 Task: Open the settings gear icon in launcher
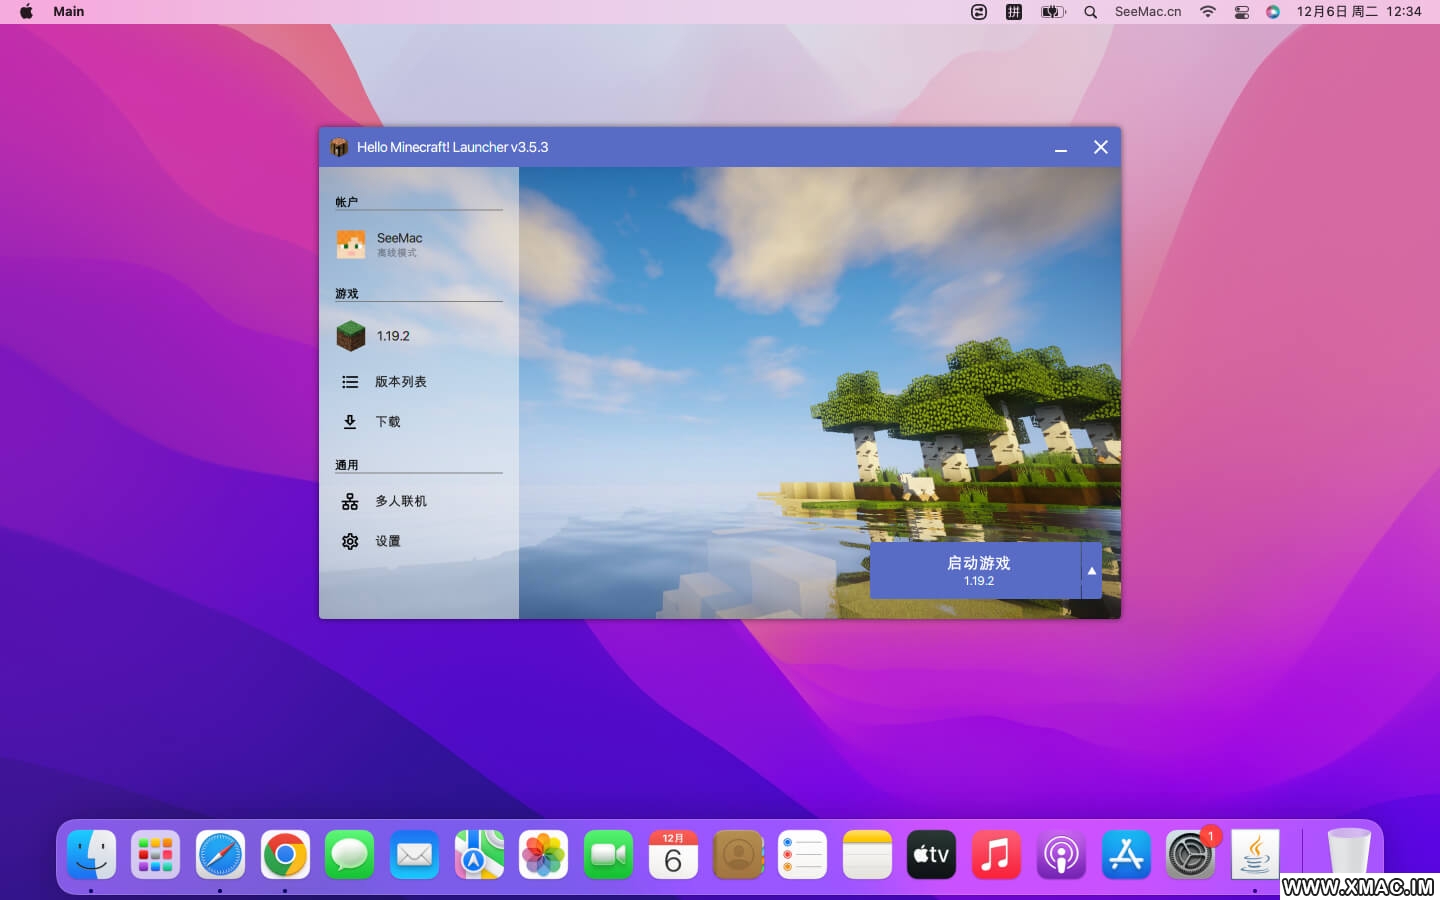click(350, 541)
